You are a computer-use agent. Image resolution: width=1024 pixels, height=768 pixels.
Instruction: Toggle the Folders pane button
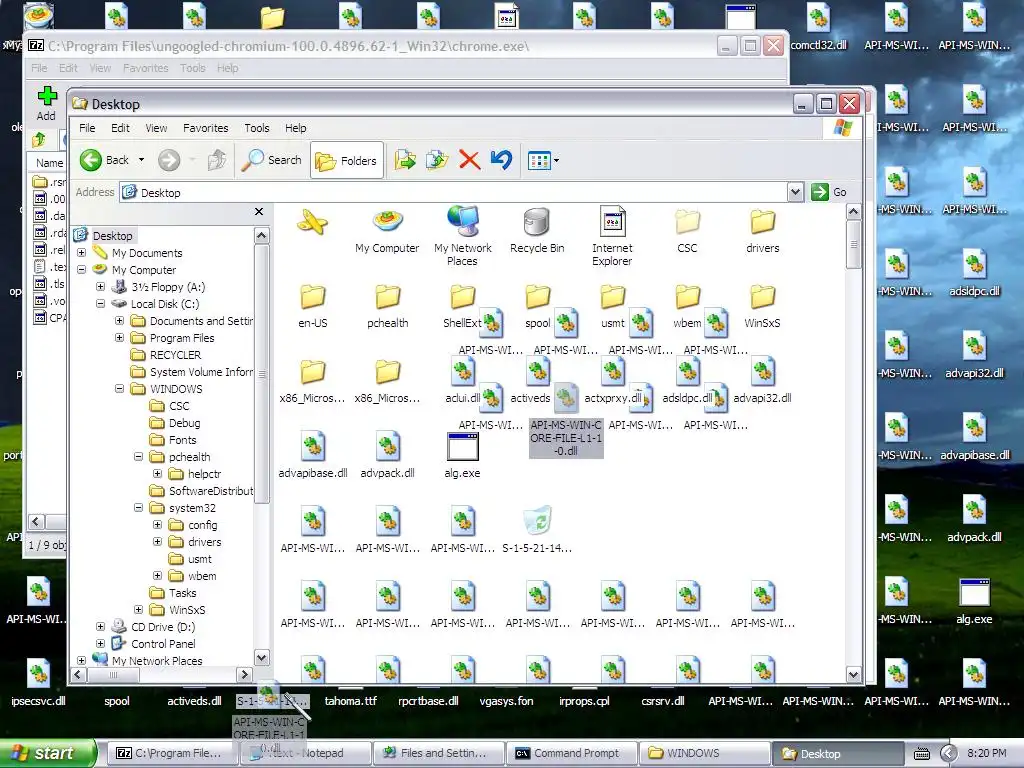point(347,160)
